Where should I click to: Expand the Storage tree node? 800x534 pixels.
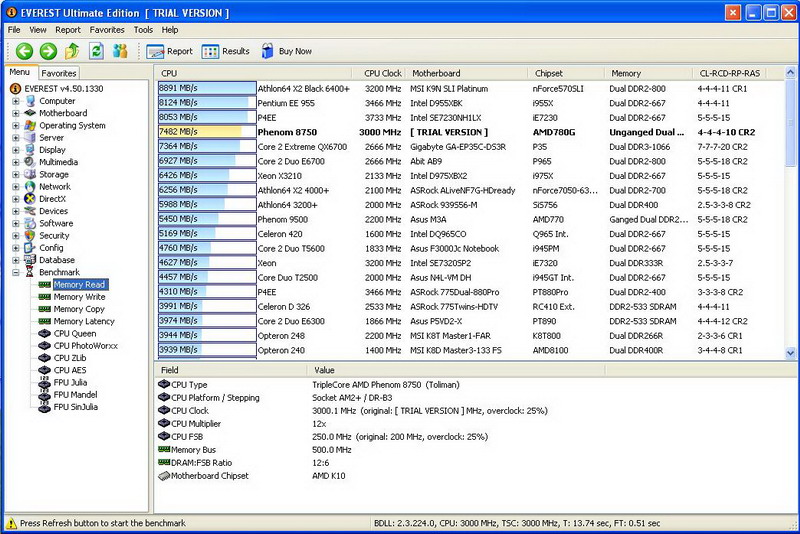coord(16,174)
